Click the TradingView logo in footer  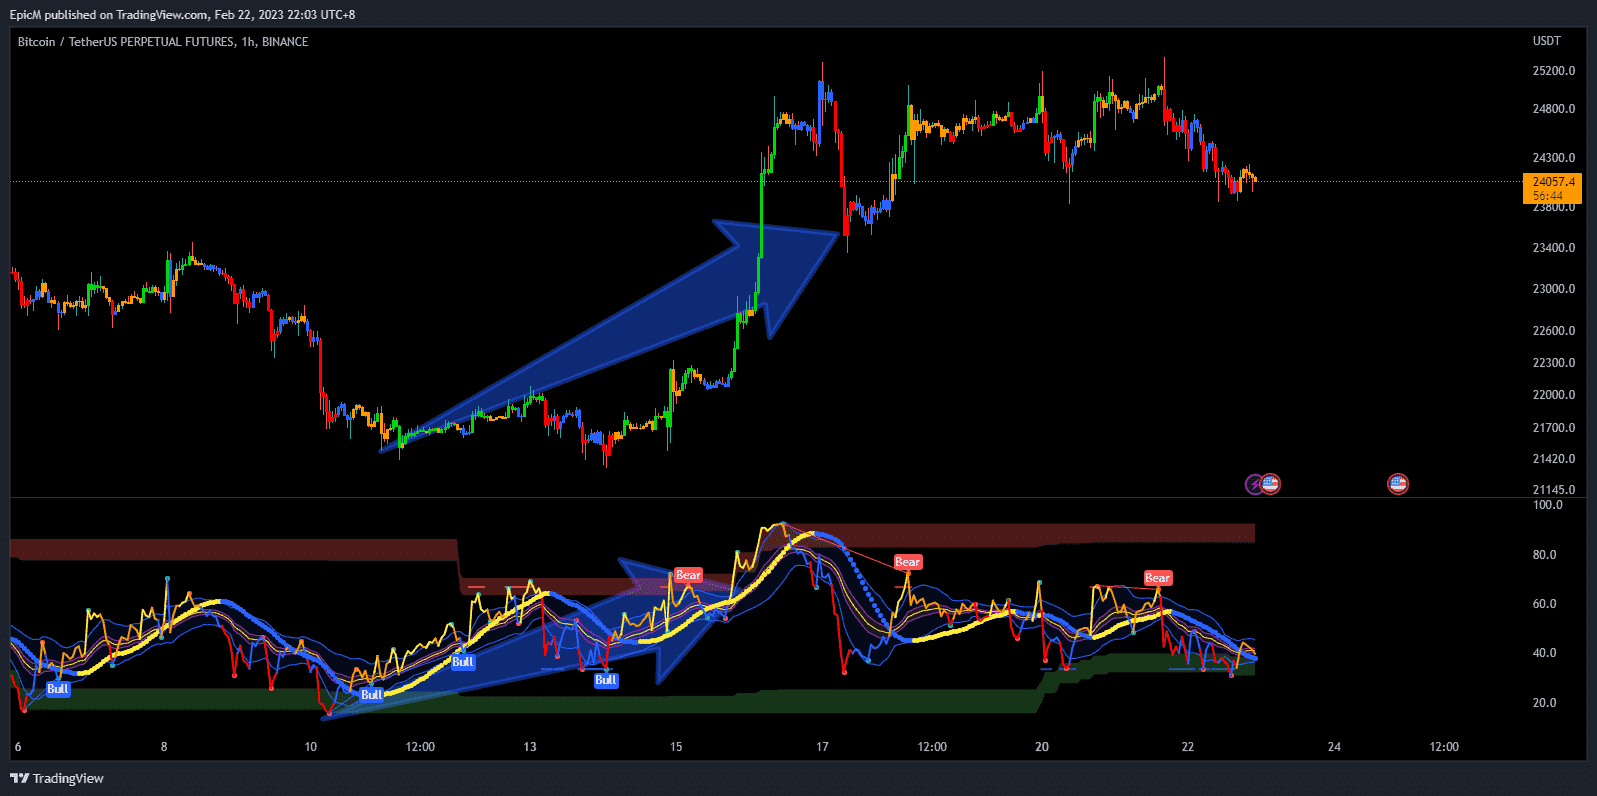(57, 778)
